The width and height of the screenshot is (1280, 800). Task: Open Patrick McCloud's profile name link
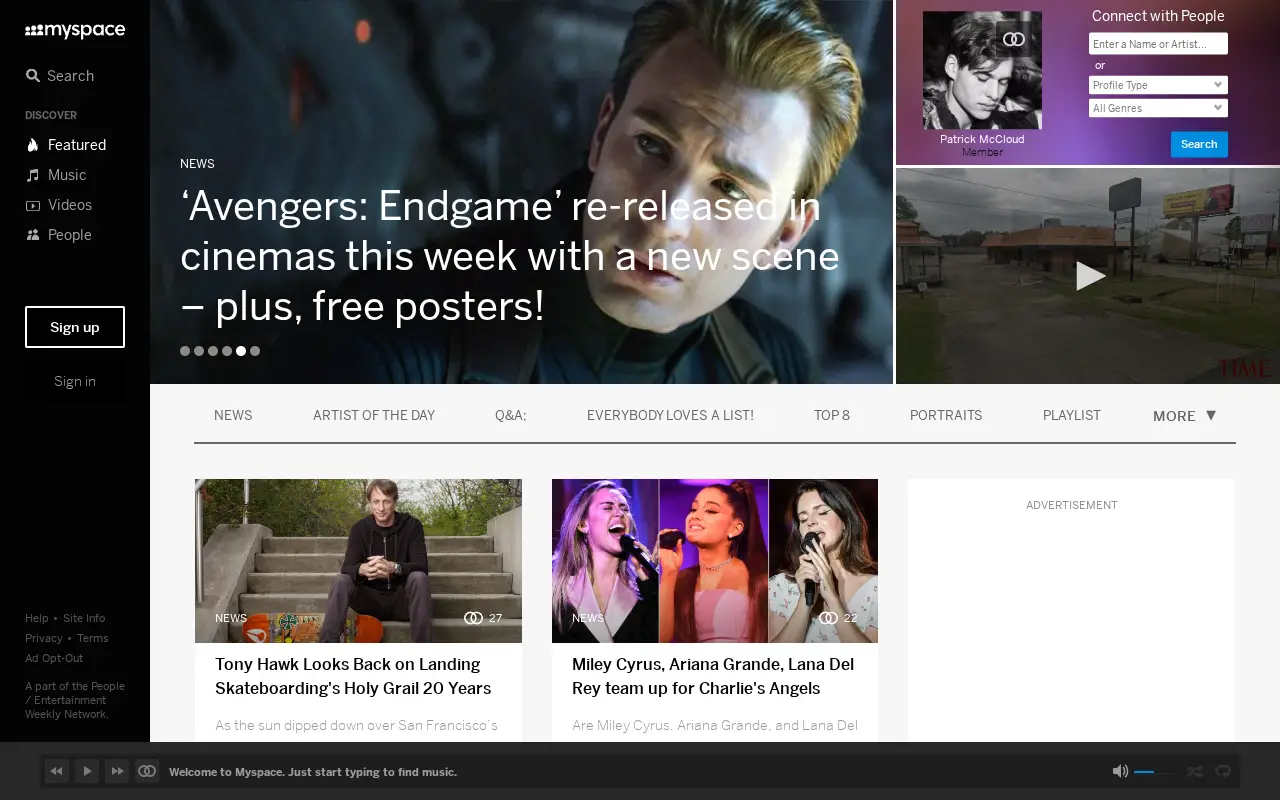click(982, 139)
